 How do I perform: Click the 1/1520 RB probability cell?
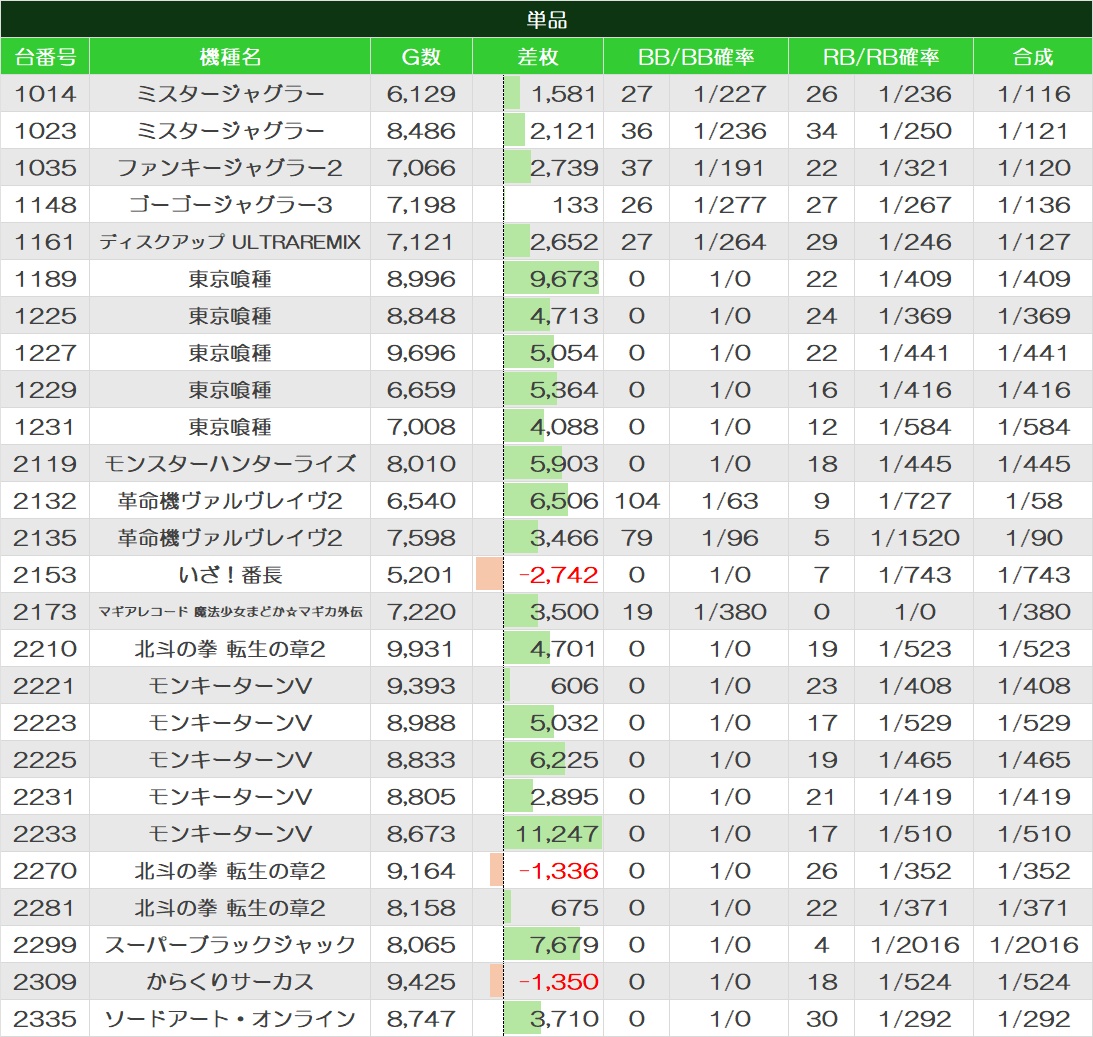(915, 537)
